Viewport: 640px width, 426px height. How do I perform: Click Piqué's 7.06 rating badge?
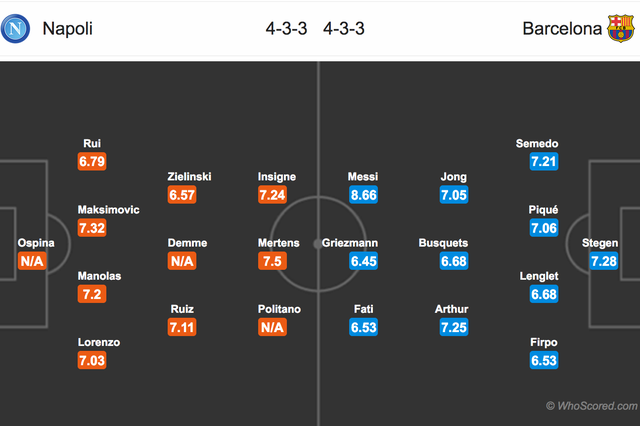[x=545, y=229]
